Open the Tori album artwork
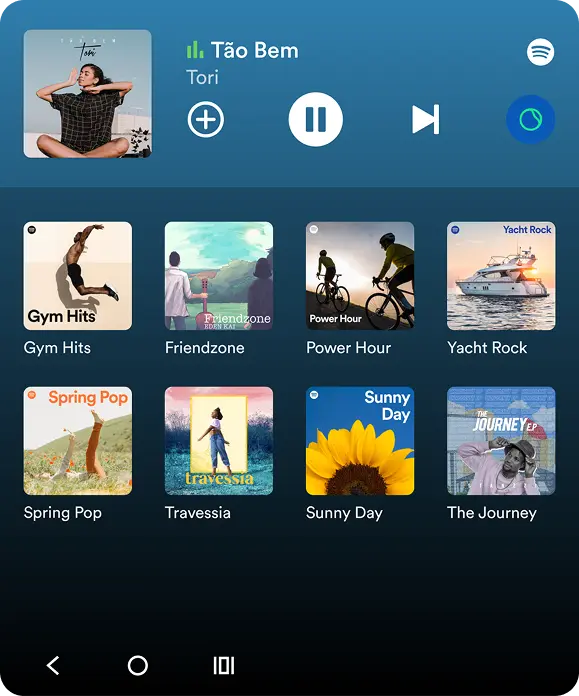This screenshot has width=579, height=696. (87, 94)
